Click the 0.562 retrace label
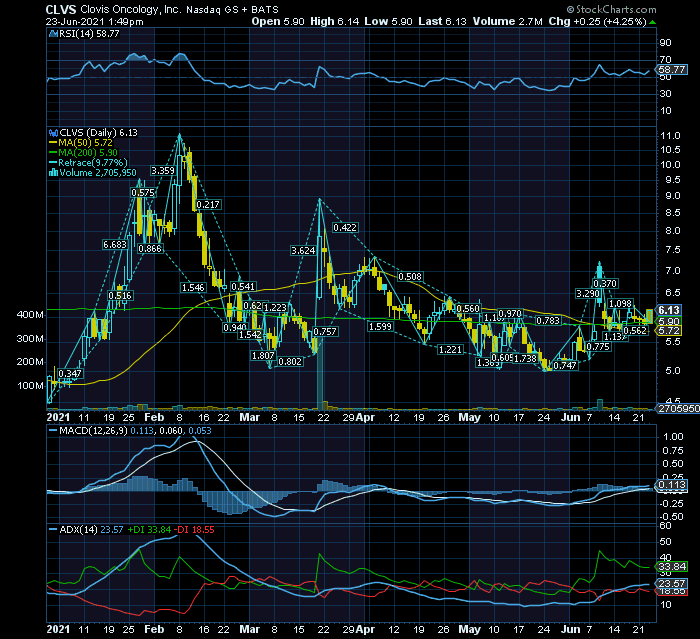 point(635,330)
